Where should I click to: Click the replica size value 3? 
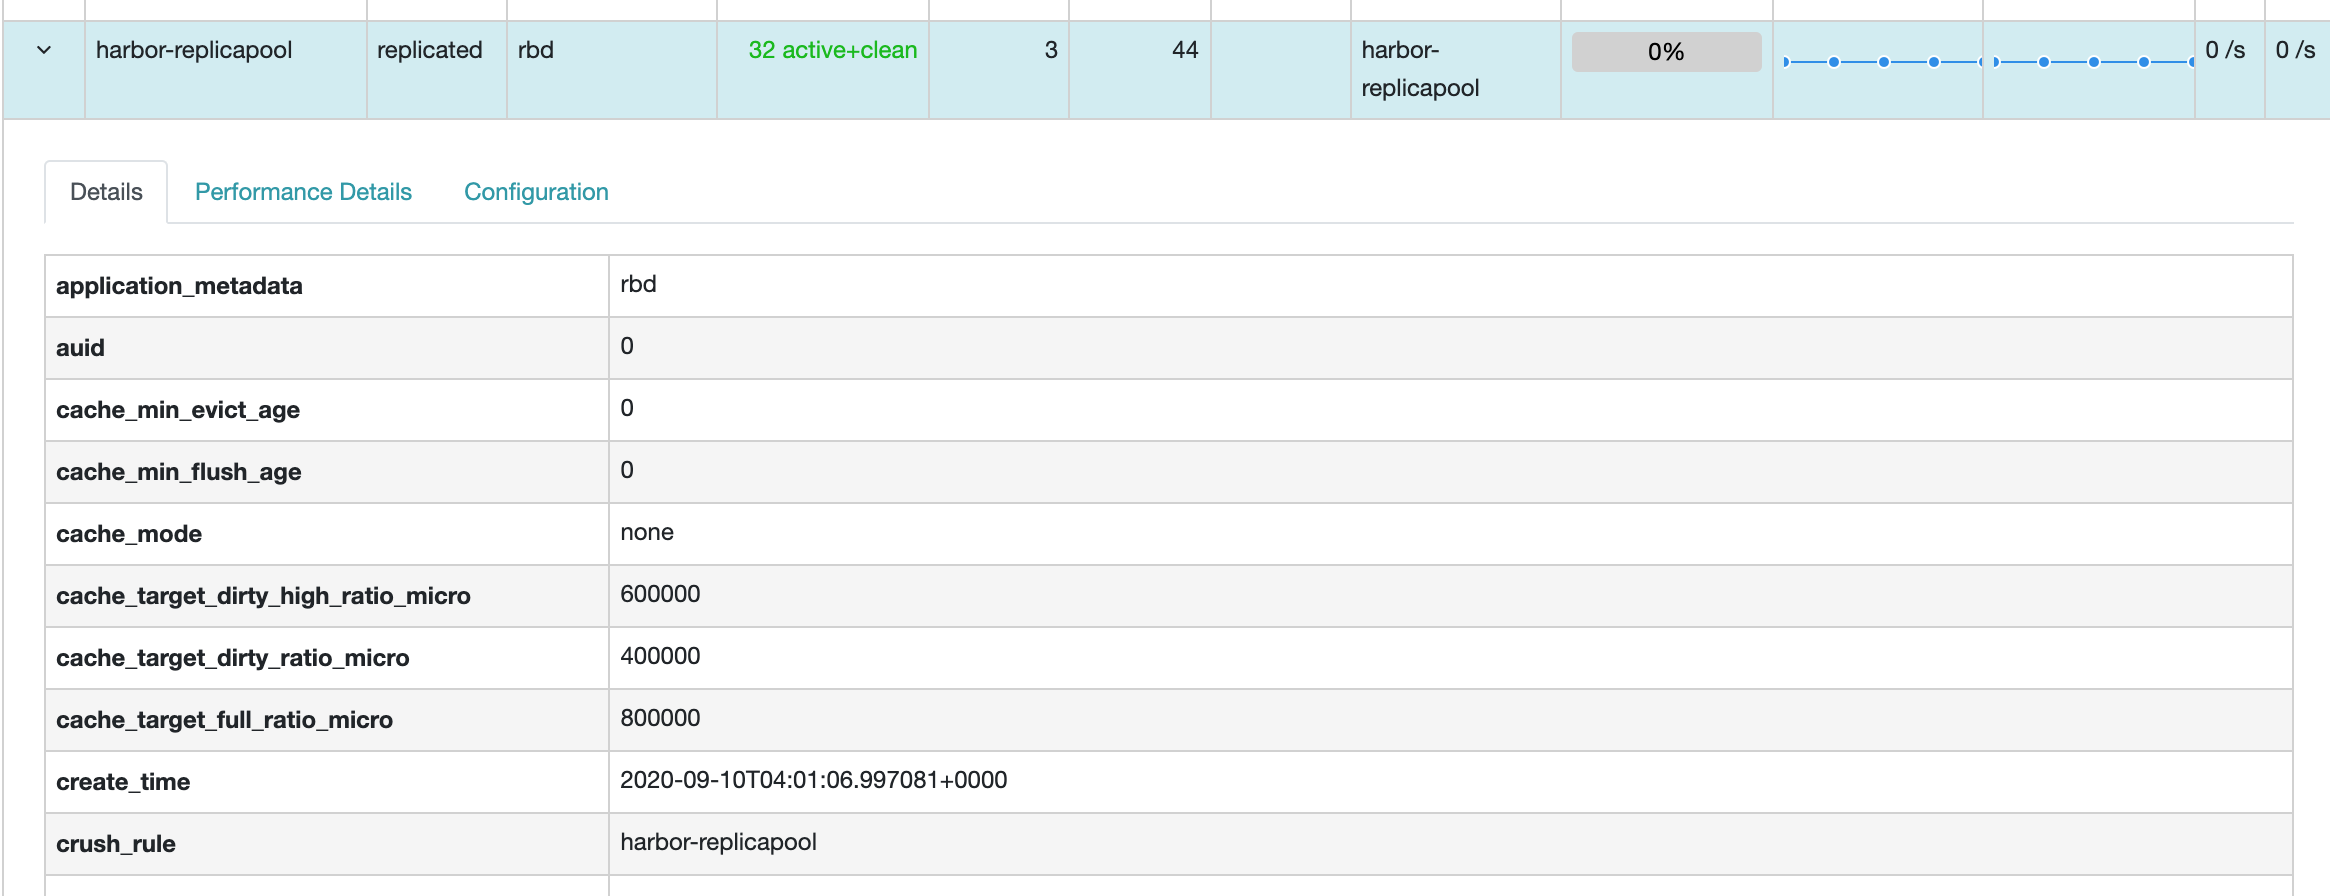(1050, 50)
